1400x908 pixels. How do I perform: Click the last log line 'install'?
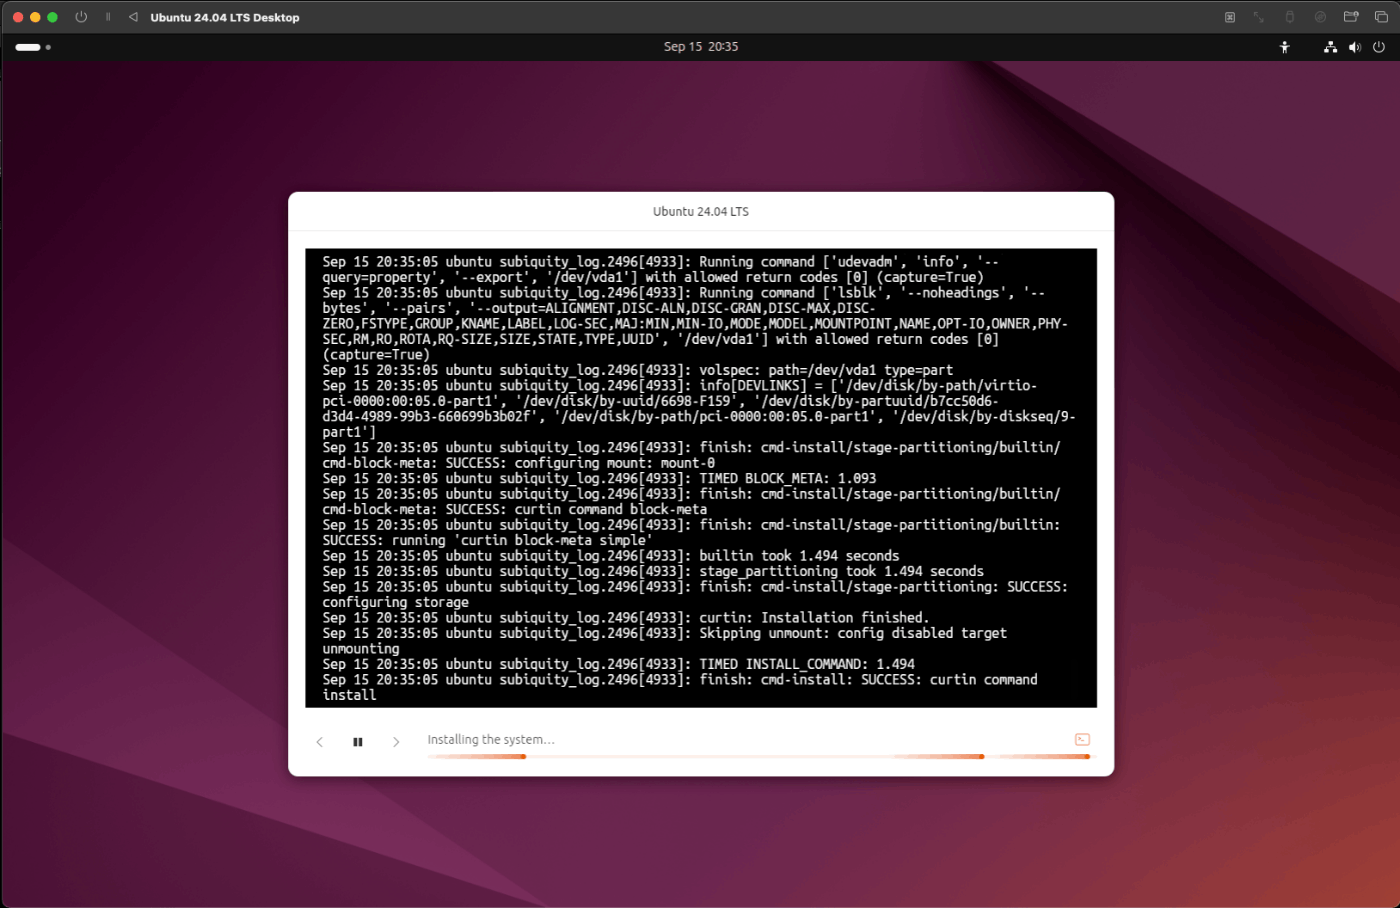click(x=349, y=696)
